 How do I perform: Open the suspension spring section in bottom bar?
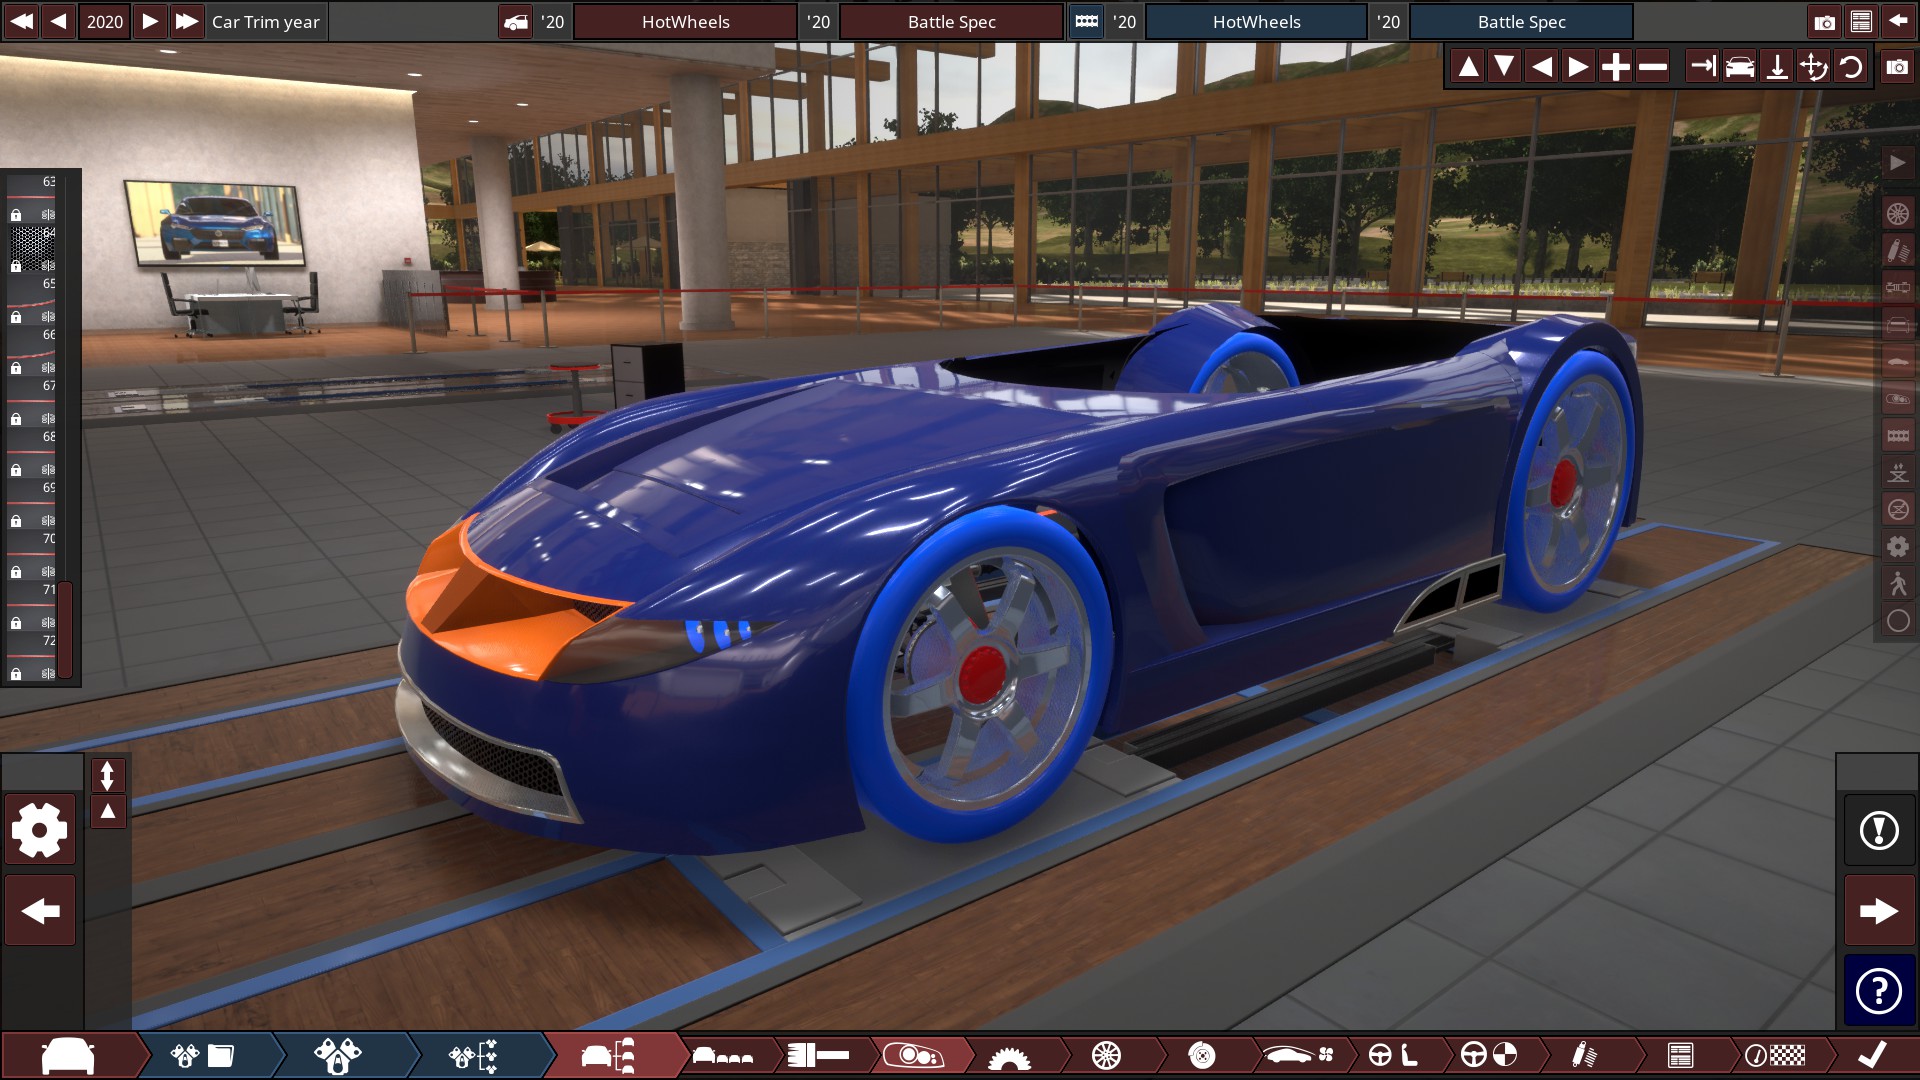(x=1583, y=1055)
